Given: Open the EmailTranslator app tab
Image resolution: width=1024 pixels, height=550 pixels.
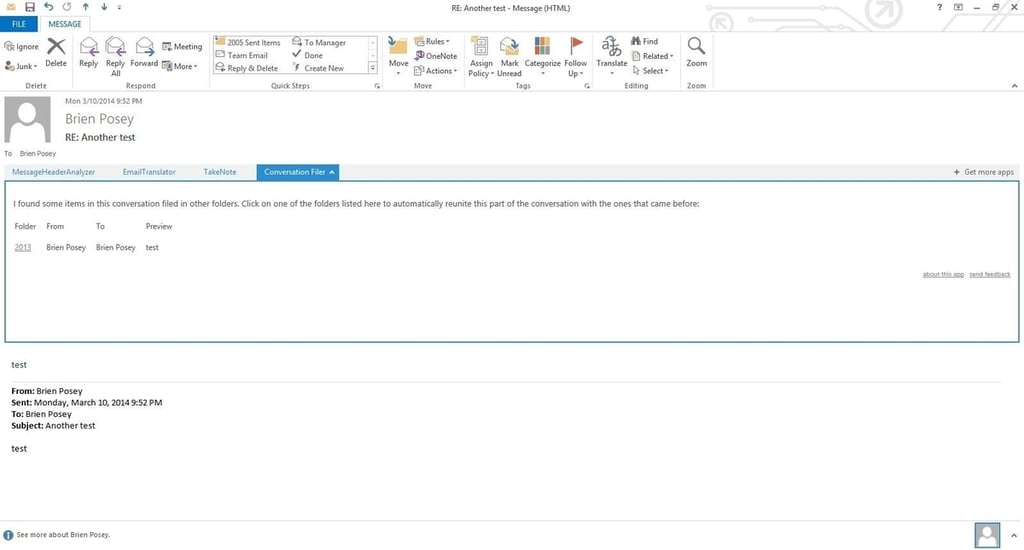Looking at the screenshot, I should pyautogui.click(x=149, y=172).
